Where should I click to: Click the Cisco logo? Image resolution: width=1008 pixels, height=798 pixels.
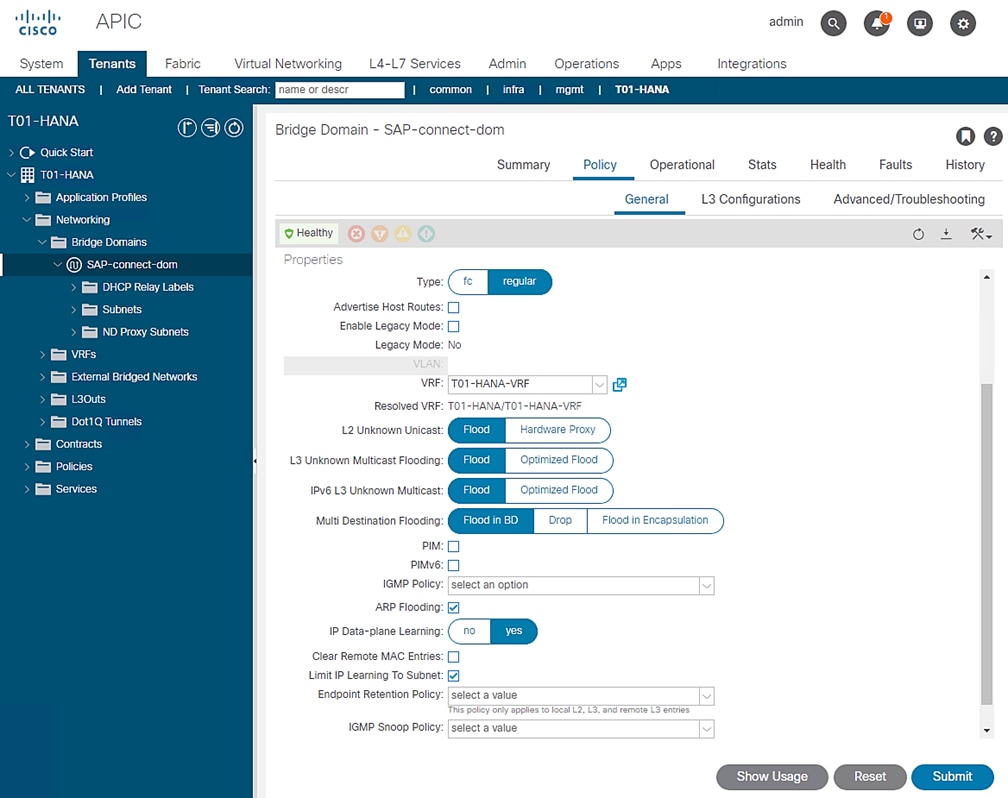tap(37, 23)
